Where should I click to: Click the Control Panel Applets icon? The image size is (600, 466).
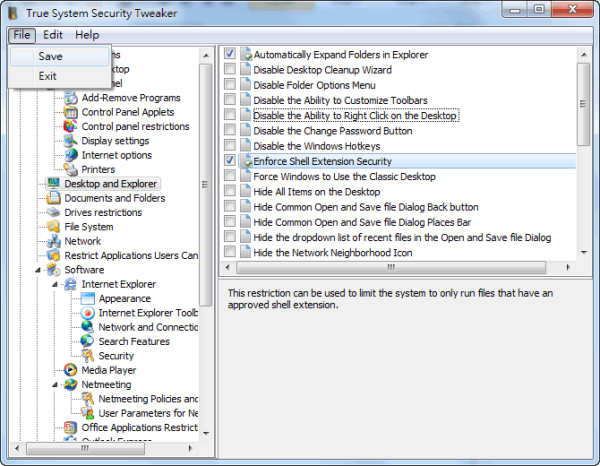pos(72,113)
